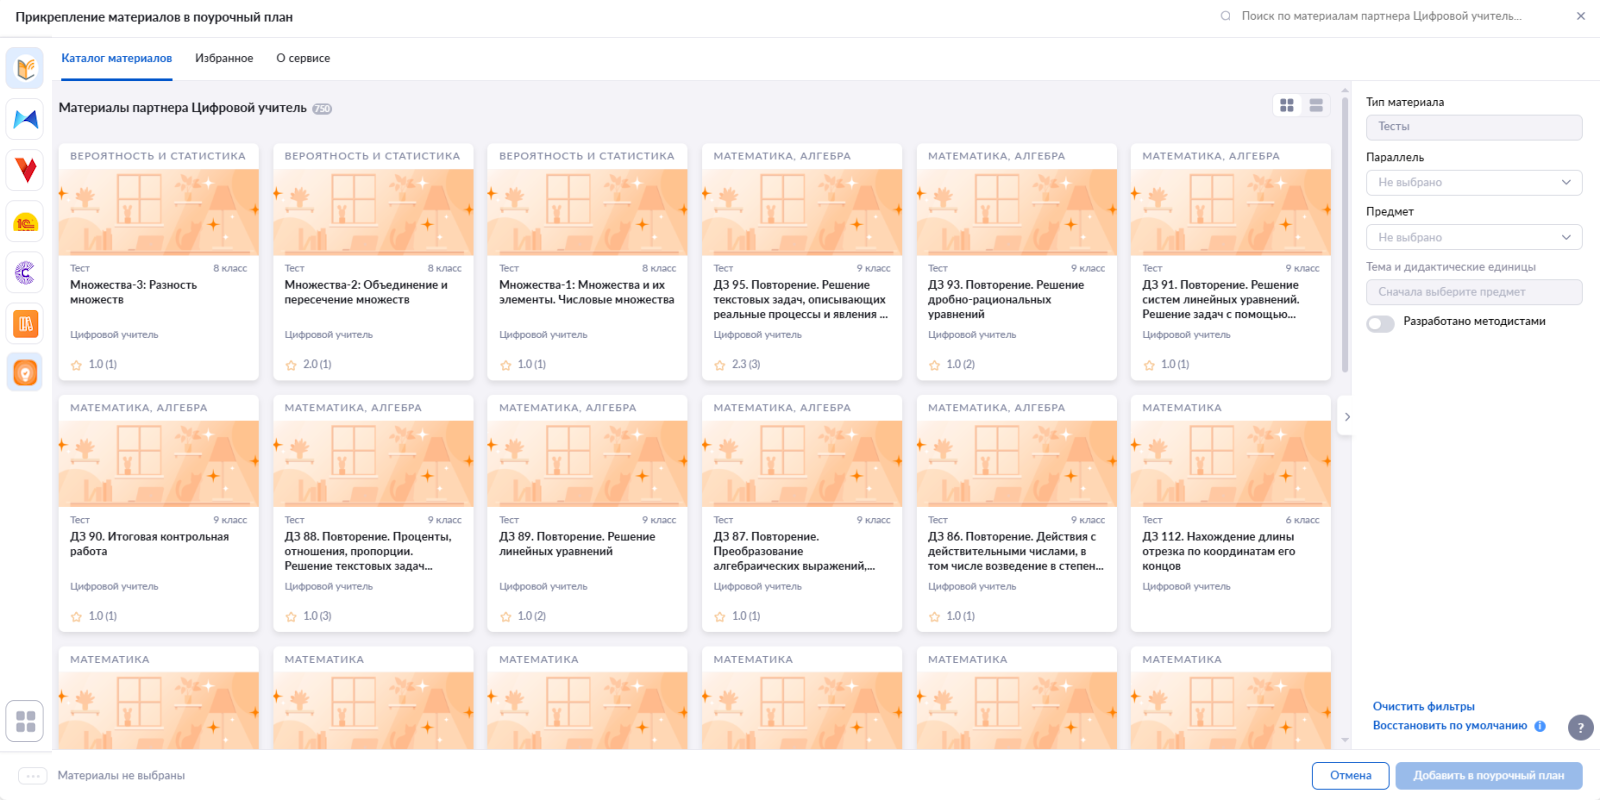Screen dimensions: 1600x800
Task: Open the orange library books partner icon
Action: point(25,323)
